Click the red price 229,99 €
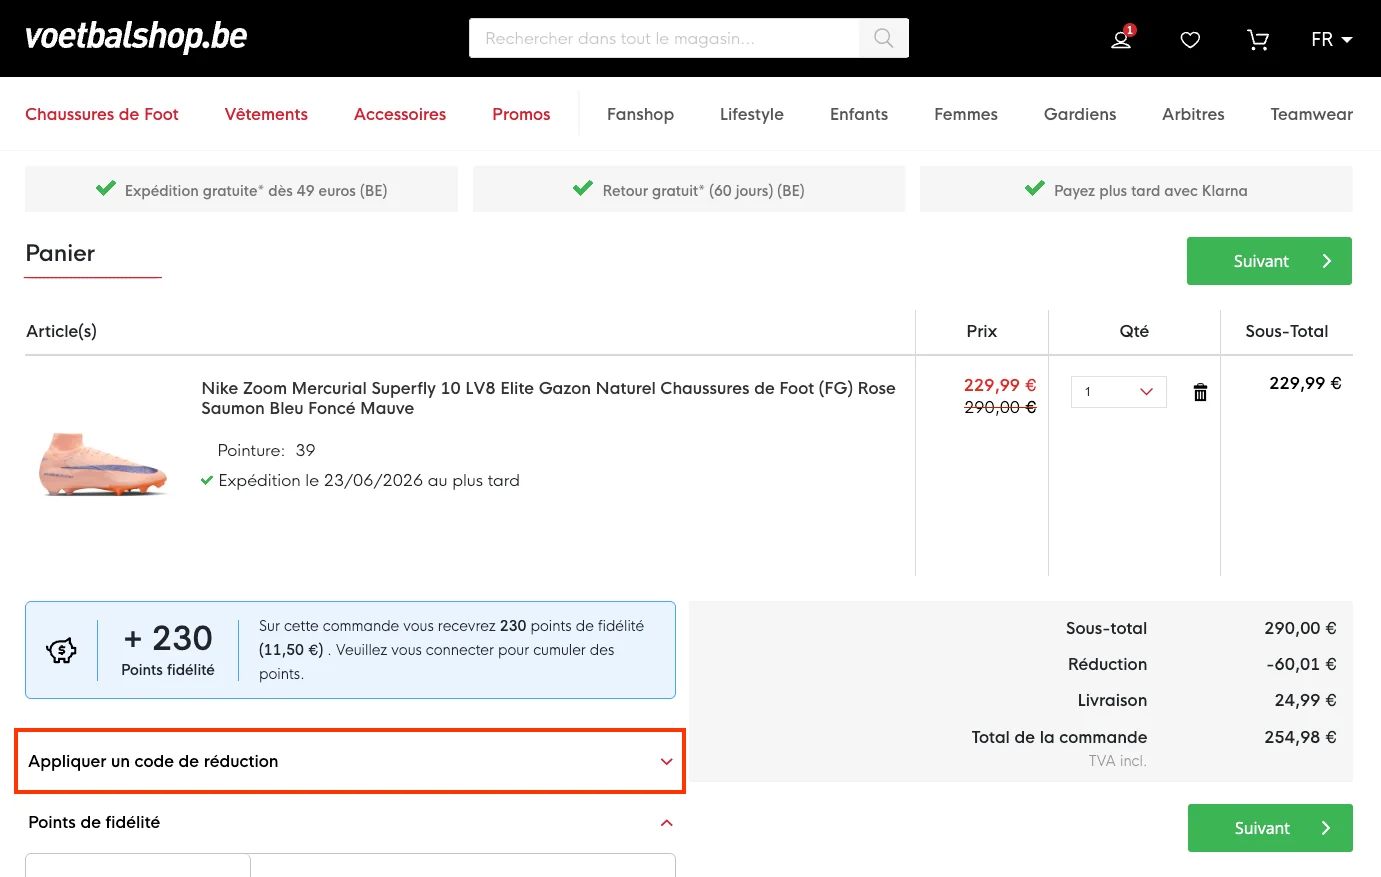Screen dimensions: 1381x877 (1000, 385)
